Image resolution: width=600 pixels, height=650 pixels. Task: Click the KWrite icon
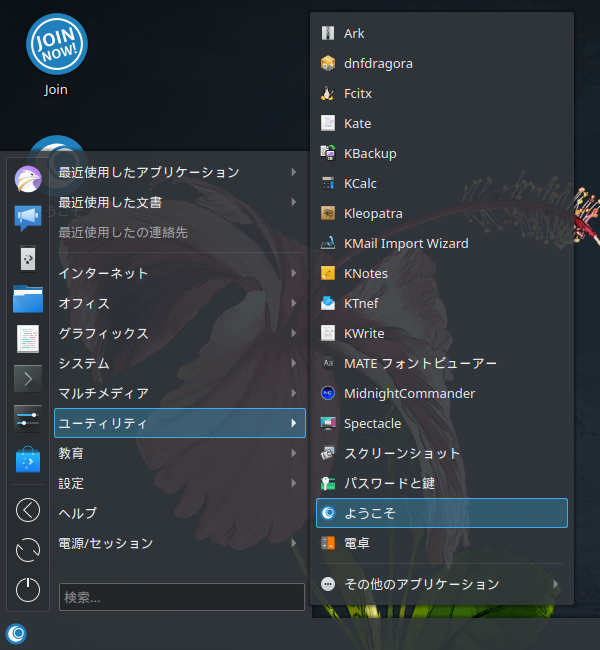click(x=328, y=333)
